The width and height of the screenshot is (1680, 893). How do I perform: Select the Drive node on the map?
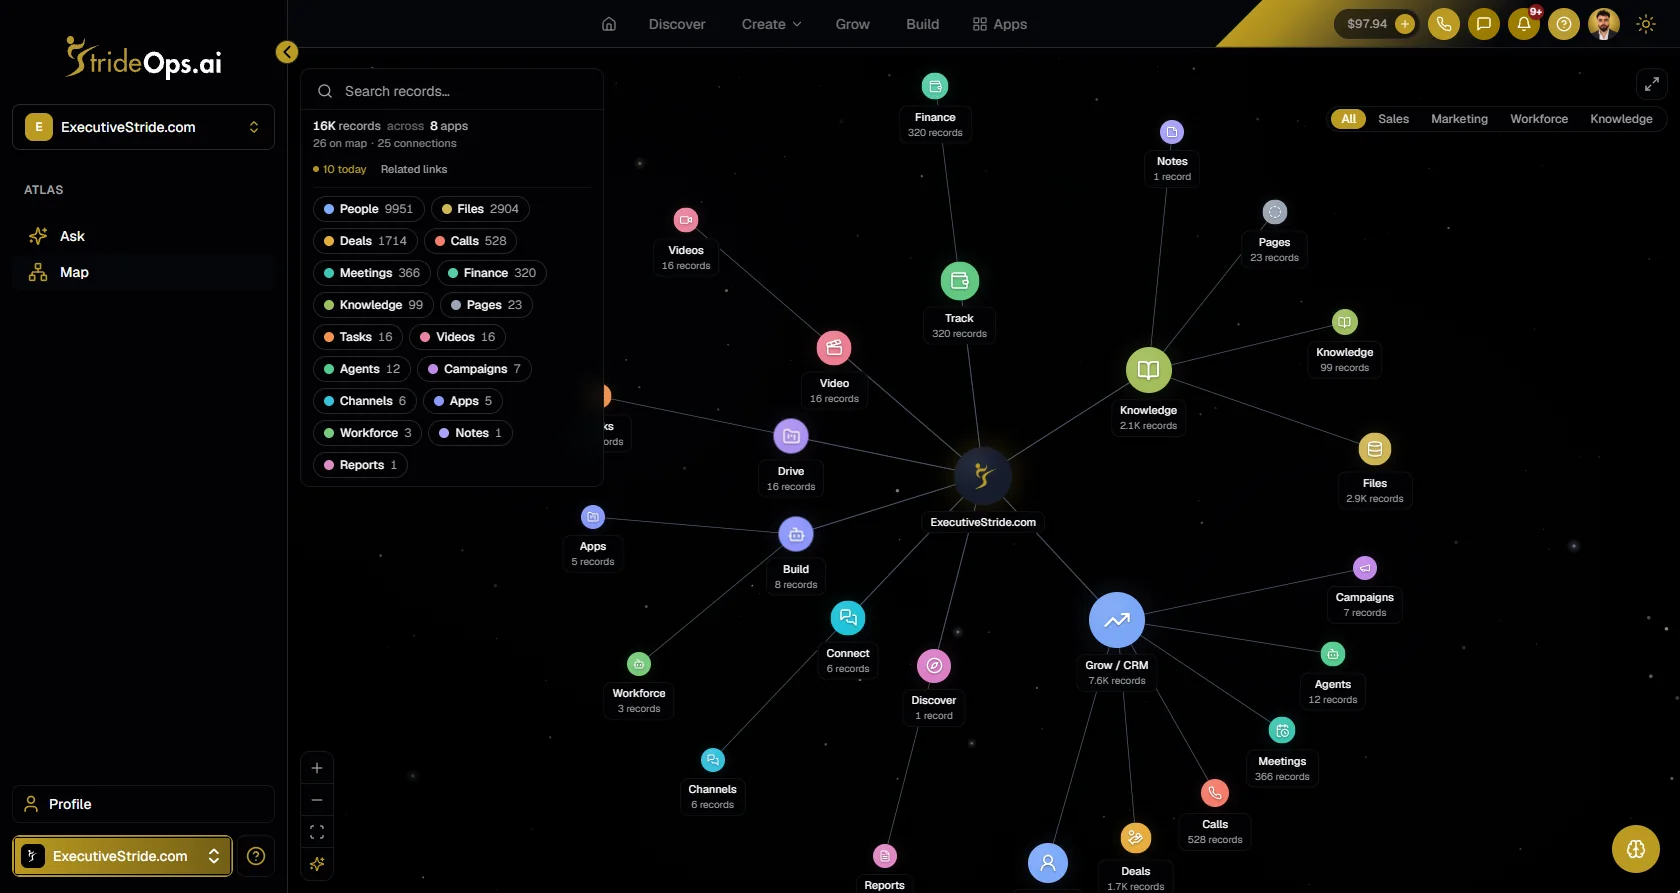(x=791, y=436)
